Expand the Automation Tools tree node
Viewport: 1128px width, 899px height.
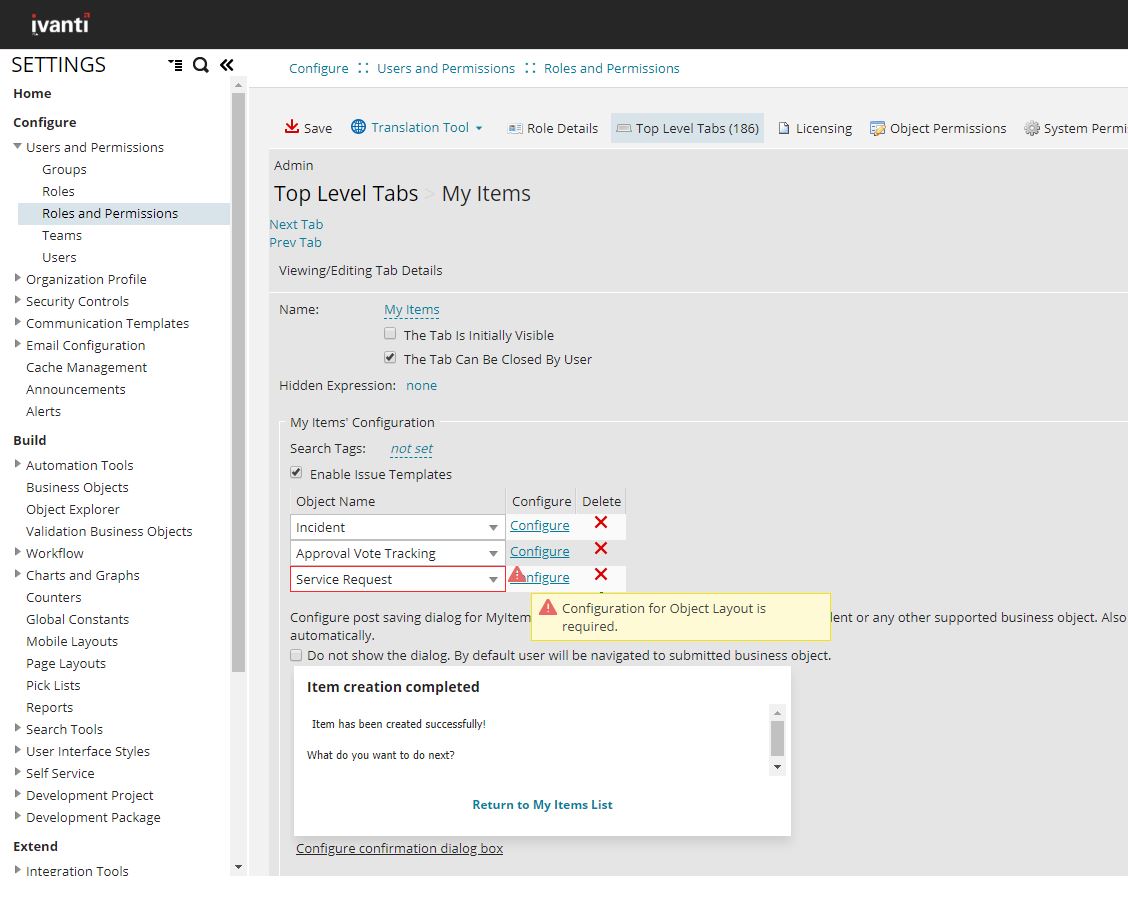pos(18,464)
